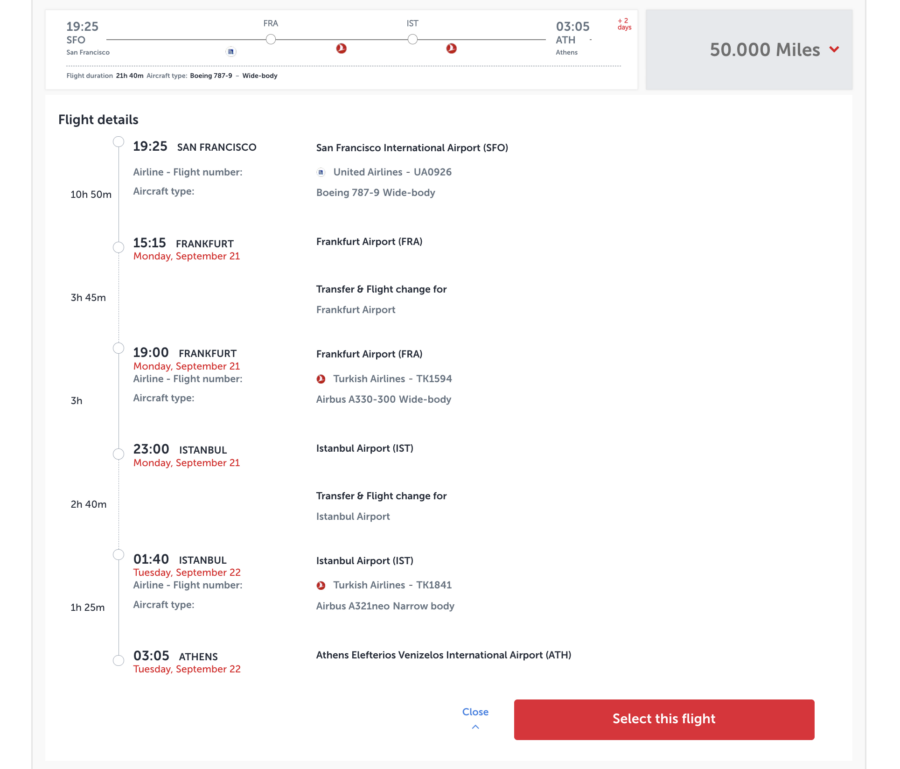Click the Select this flight button

664,719
